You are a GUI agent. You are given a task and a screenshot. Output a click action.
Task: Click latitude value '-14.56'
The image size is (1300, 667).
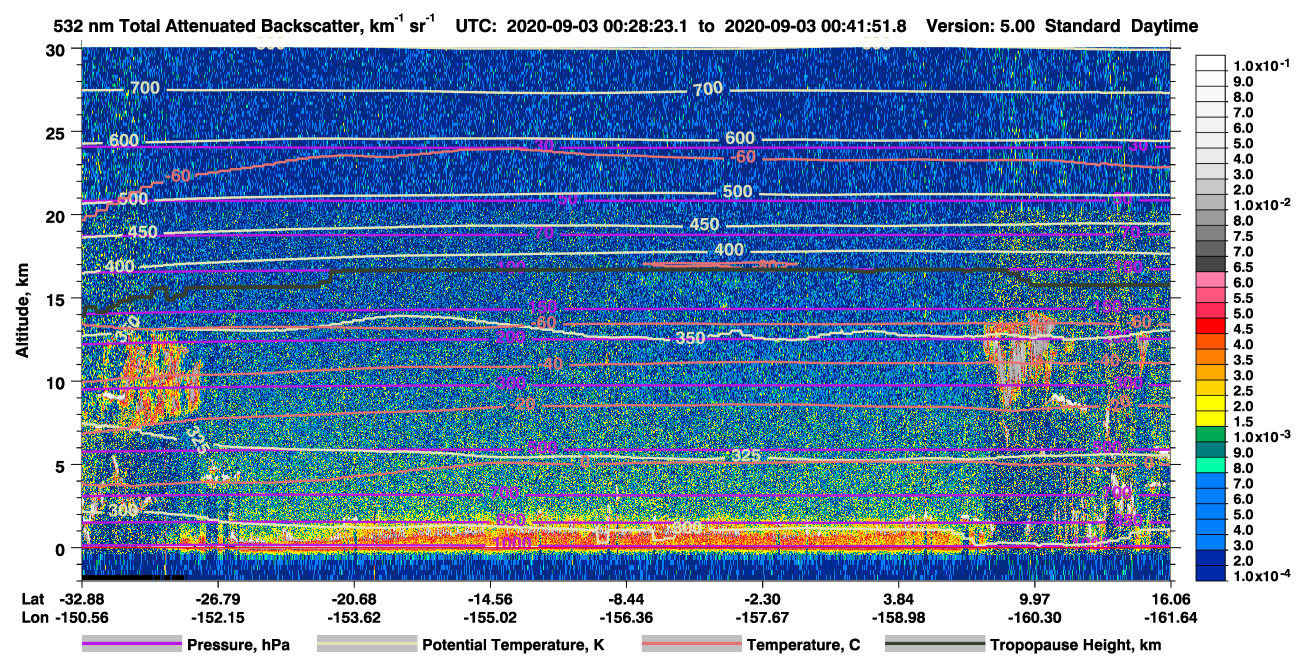click(x=489, y=600)
